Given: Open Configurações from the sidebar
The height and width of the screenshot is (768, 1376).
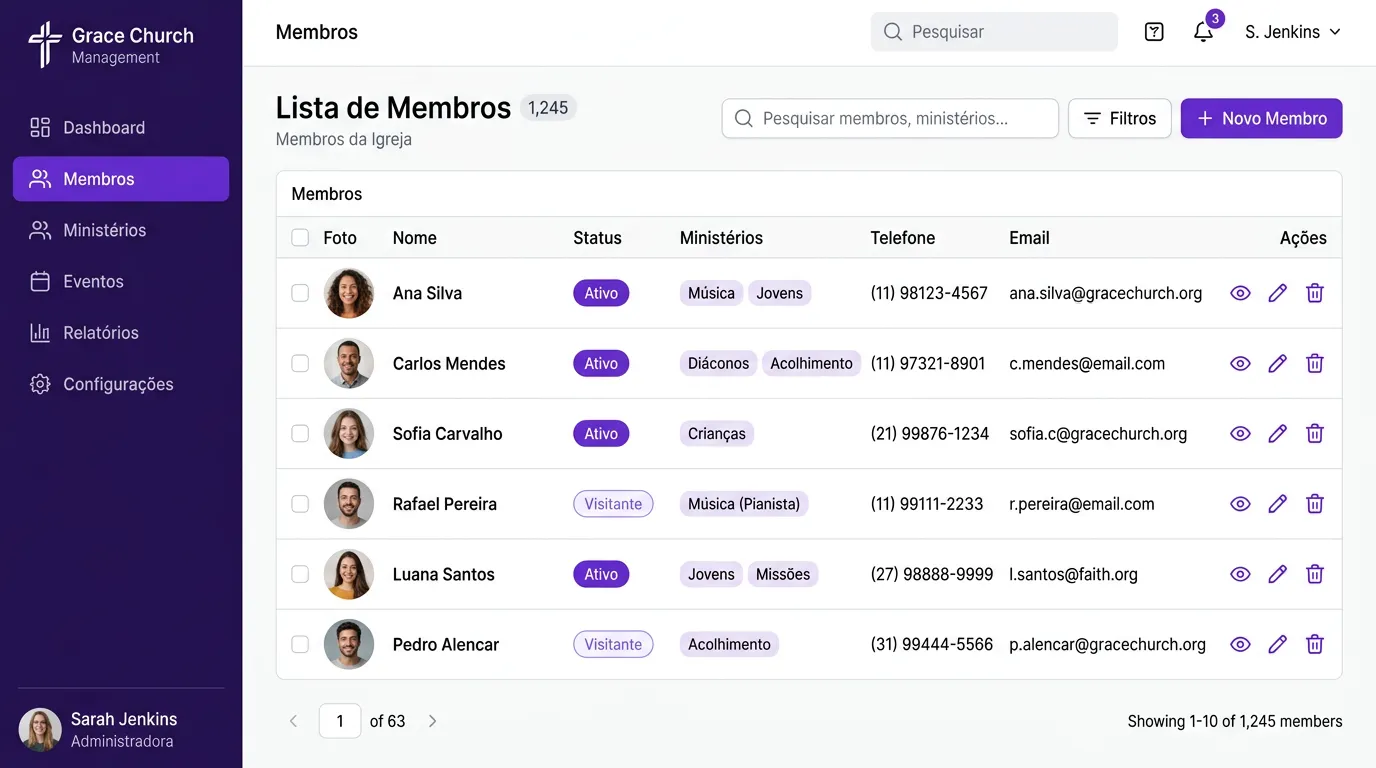Looking at the screenshot, I should (118, 383).
